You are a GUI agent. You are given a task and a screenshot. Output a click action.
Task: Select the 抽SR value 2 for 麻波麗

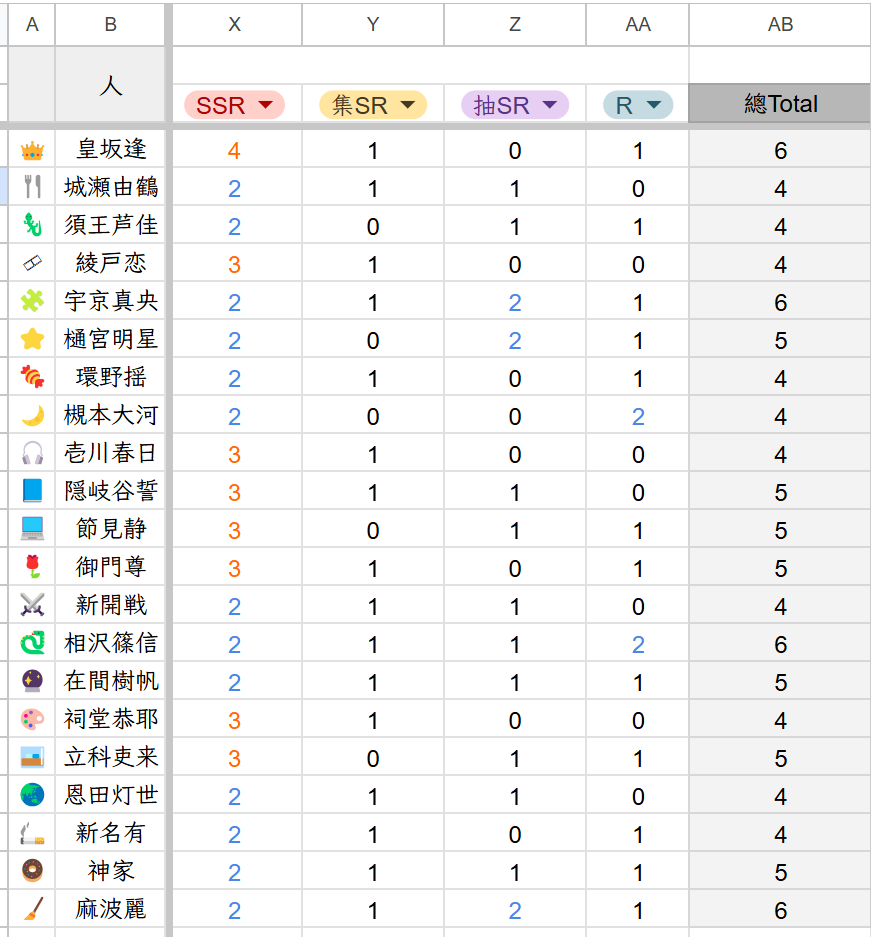[x=514, y=910]
